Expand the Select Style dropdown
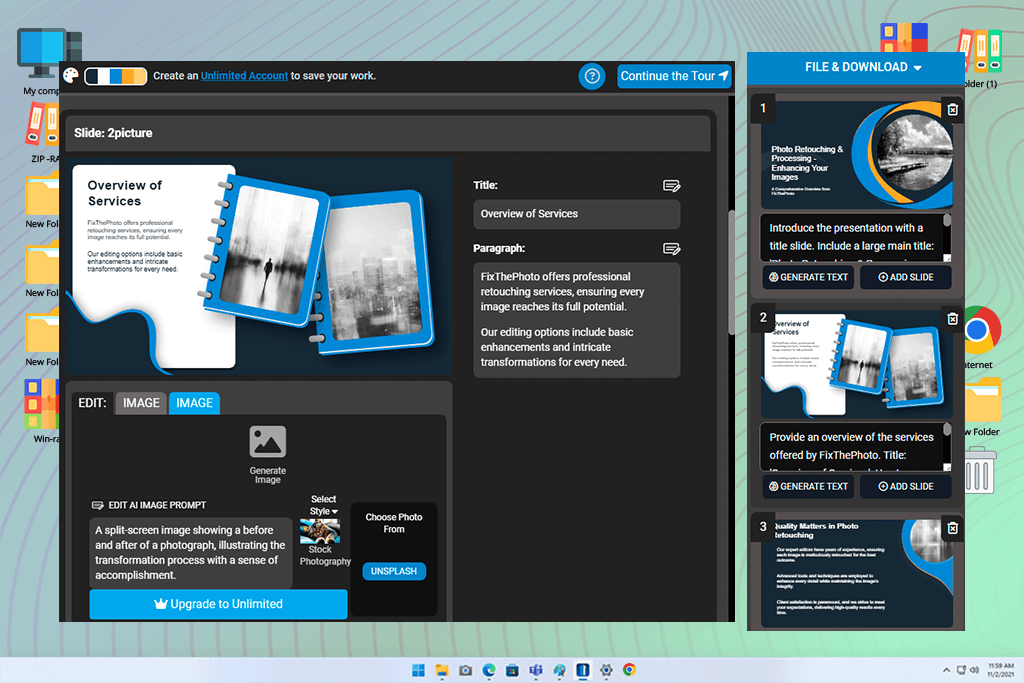 (x=323, y=505)
